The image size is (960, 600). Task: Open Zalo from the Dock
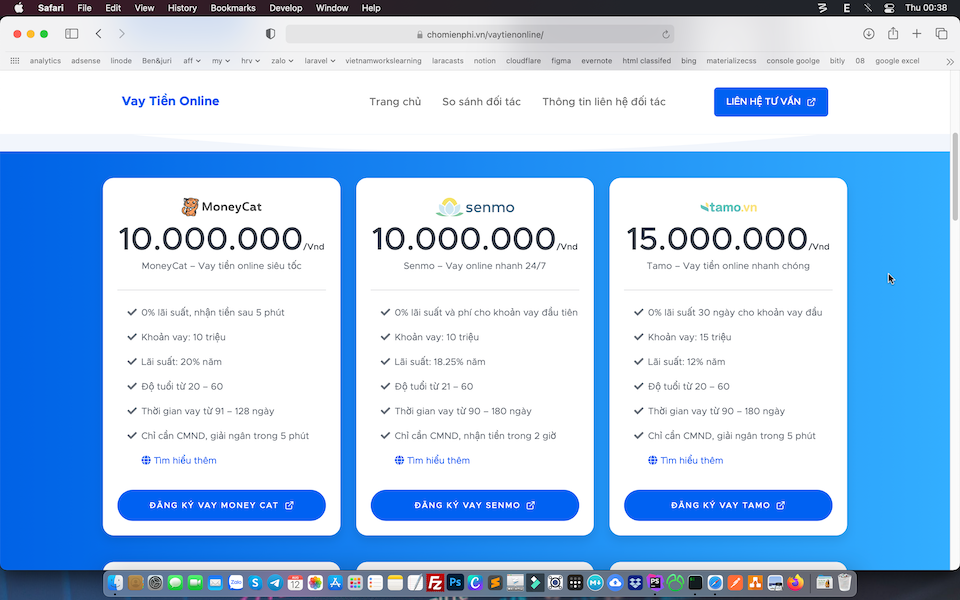(x=236, y=583)
